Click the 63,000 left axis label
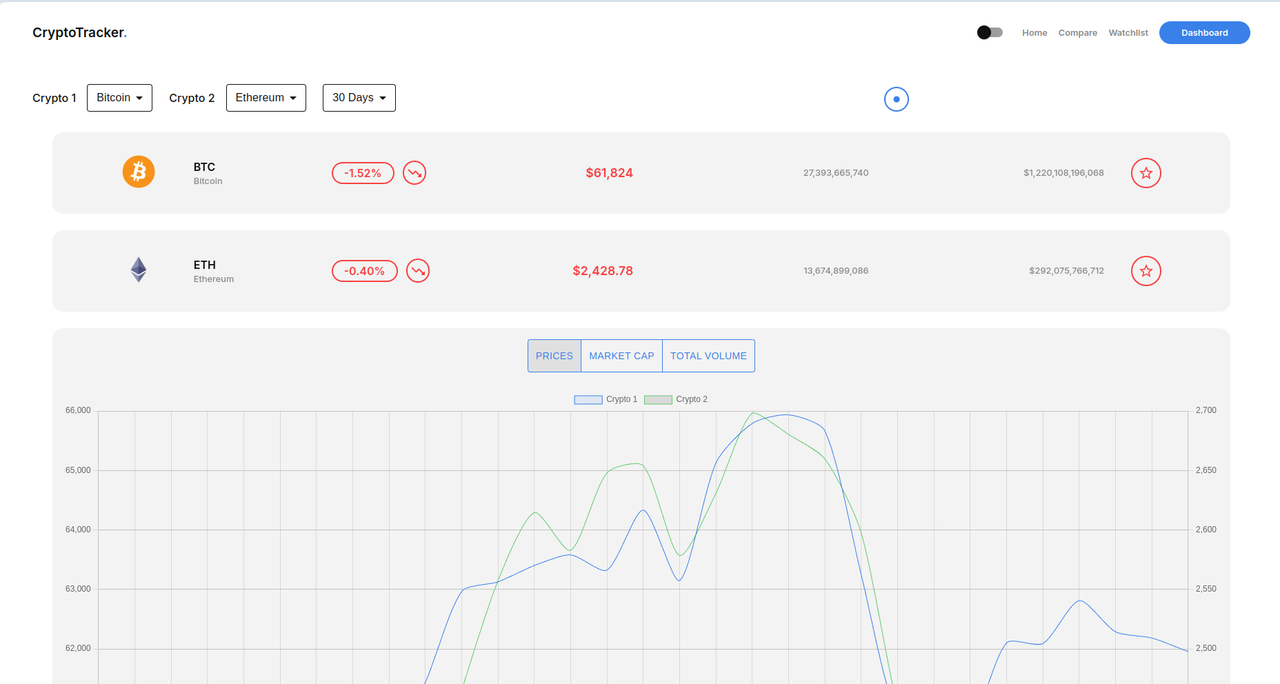The image size is (1280, 684). [77, 589]
